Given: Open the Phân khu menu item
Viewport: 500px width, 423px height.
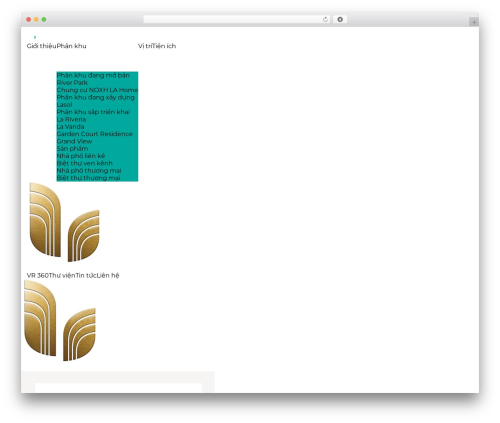Looking at the screenshot, I should pos(71,46).
